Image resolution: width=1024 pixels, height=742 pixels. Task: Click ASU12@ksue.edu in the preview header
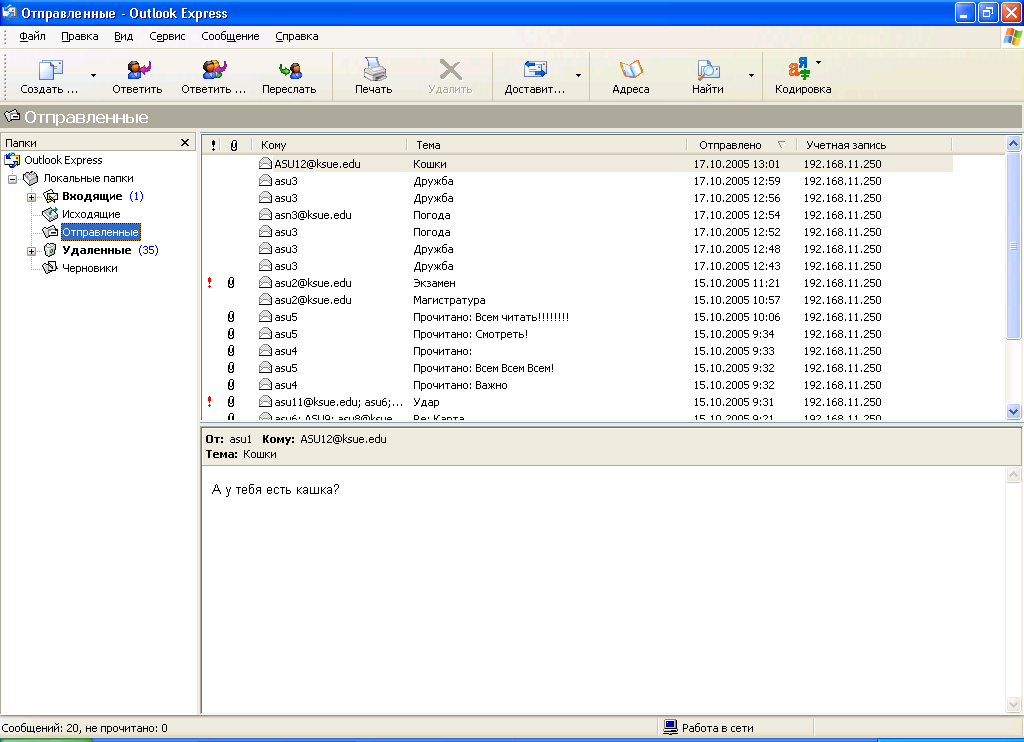[344, 439]
